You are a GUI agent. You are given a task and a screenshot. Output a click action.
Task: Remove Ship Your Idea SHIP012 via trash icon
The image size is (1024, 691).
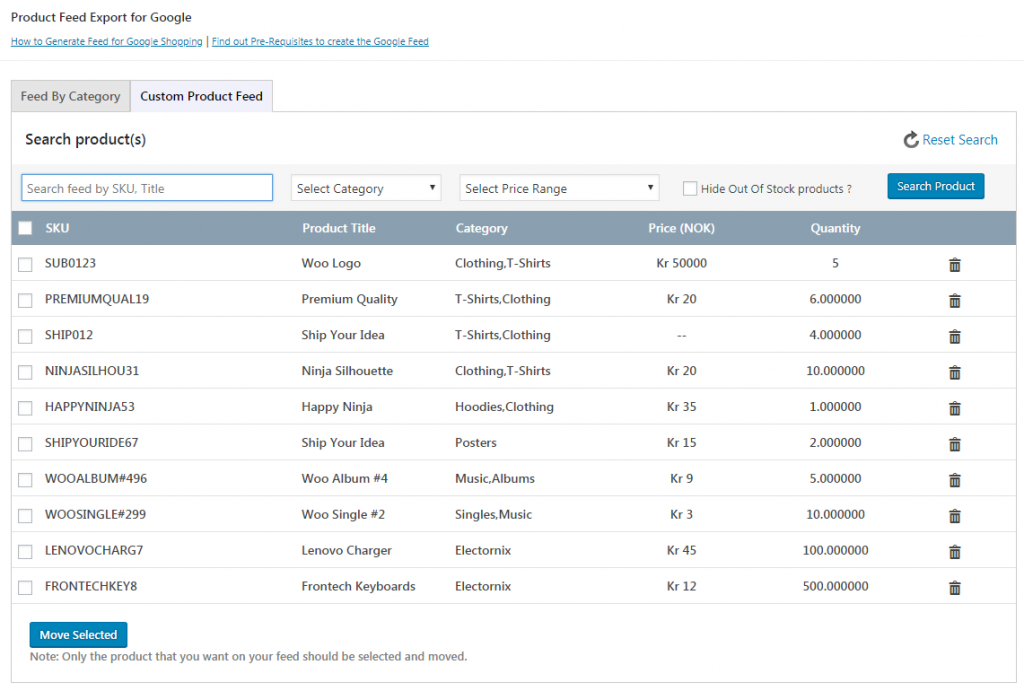954,336
